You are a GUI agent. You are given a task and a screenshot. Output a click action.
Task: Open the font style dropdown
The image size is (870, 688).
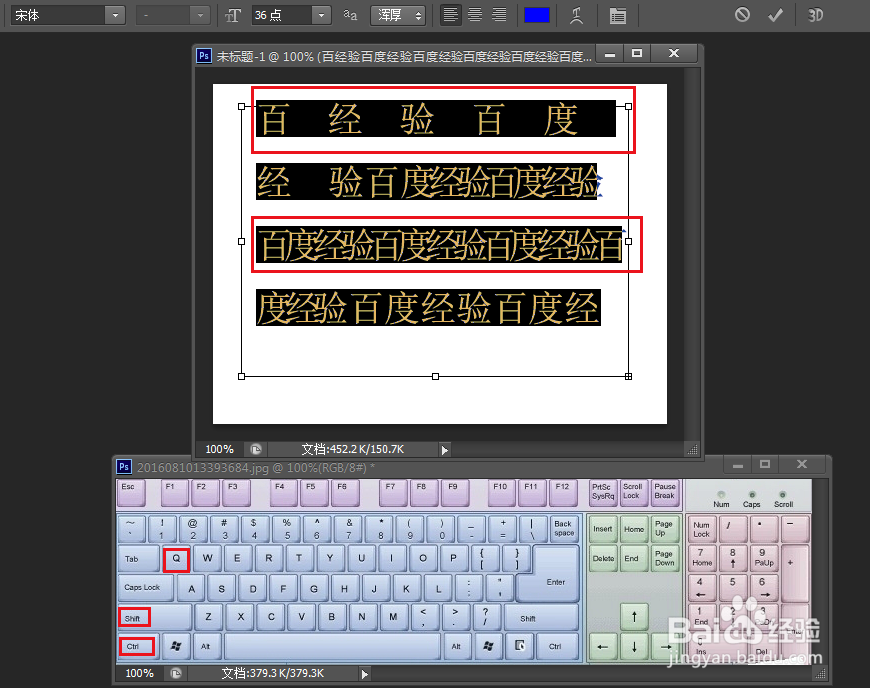(x=173, y=16)
